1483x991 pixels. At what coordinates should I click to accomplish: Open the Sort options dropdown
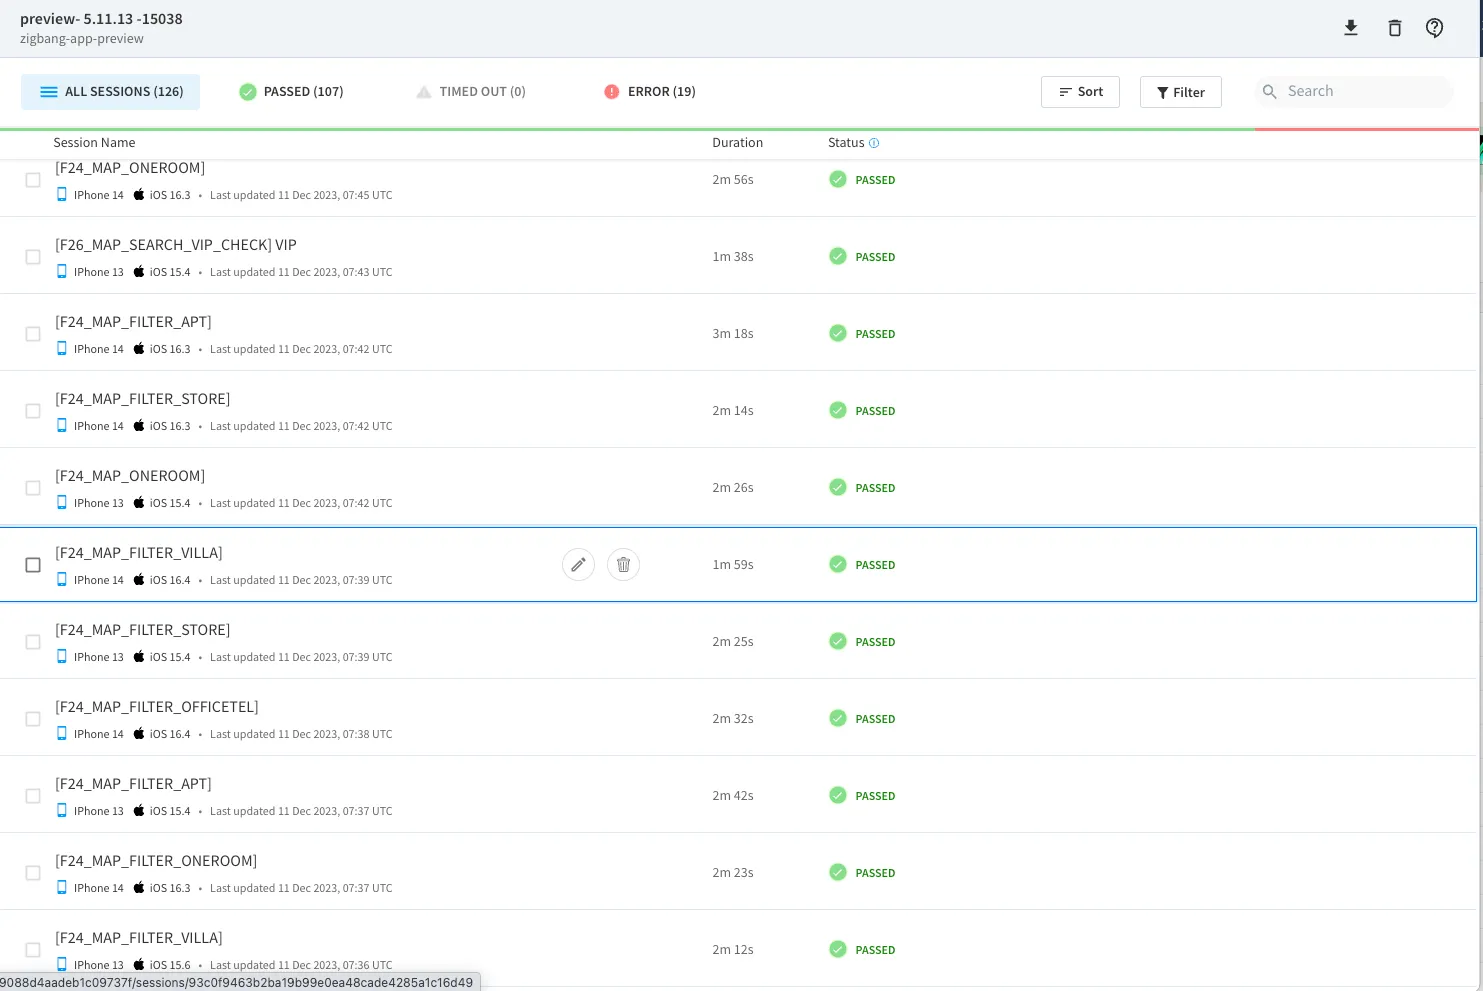(x=1080, y=92)
